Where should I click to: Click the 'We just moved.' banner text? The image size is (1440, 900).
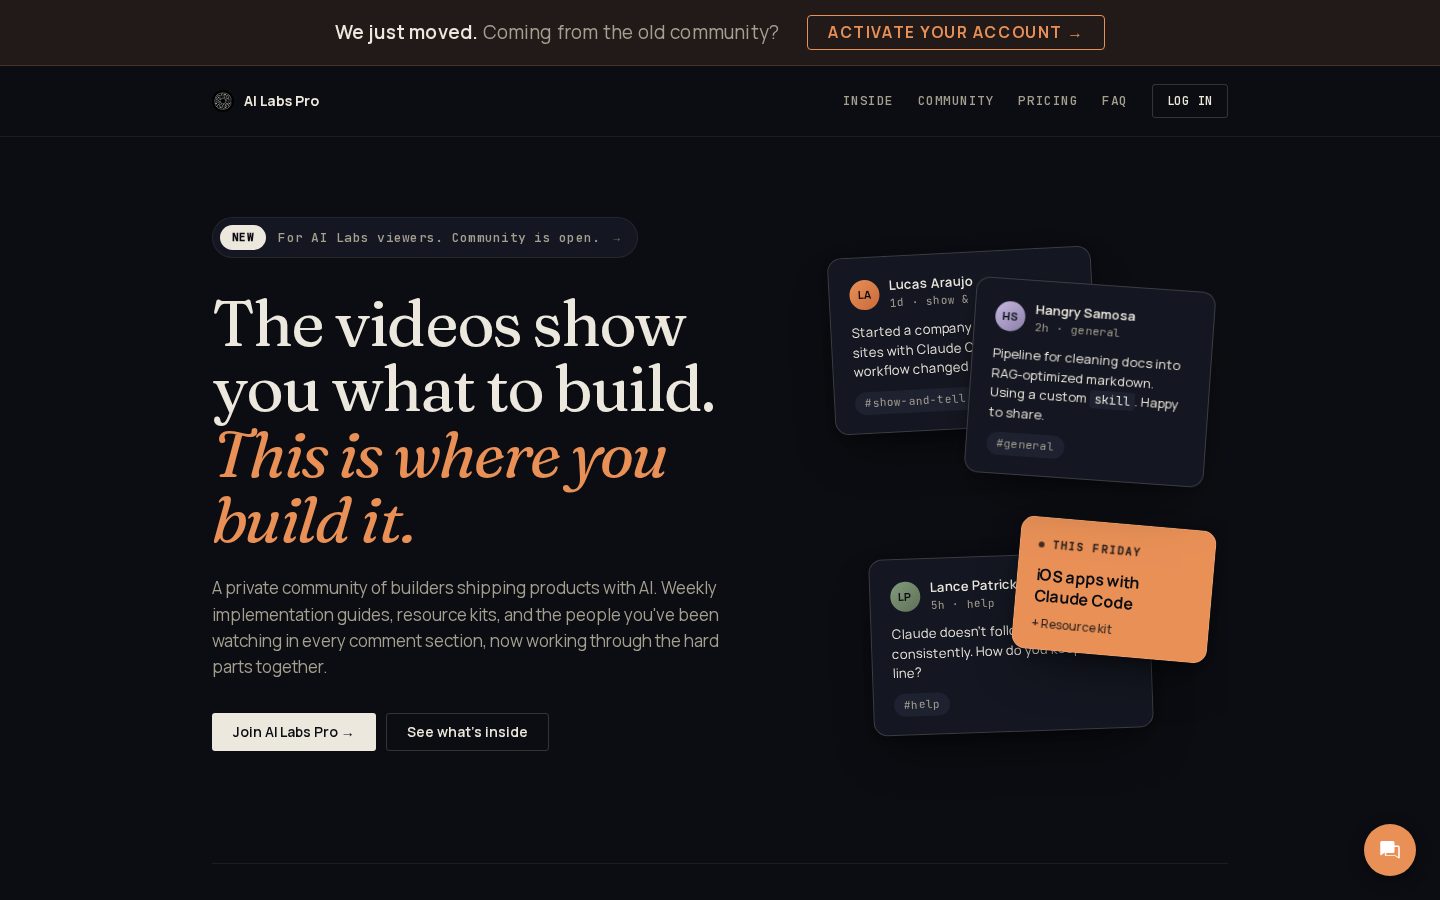click(x=406, y=32)
